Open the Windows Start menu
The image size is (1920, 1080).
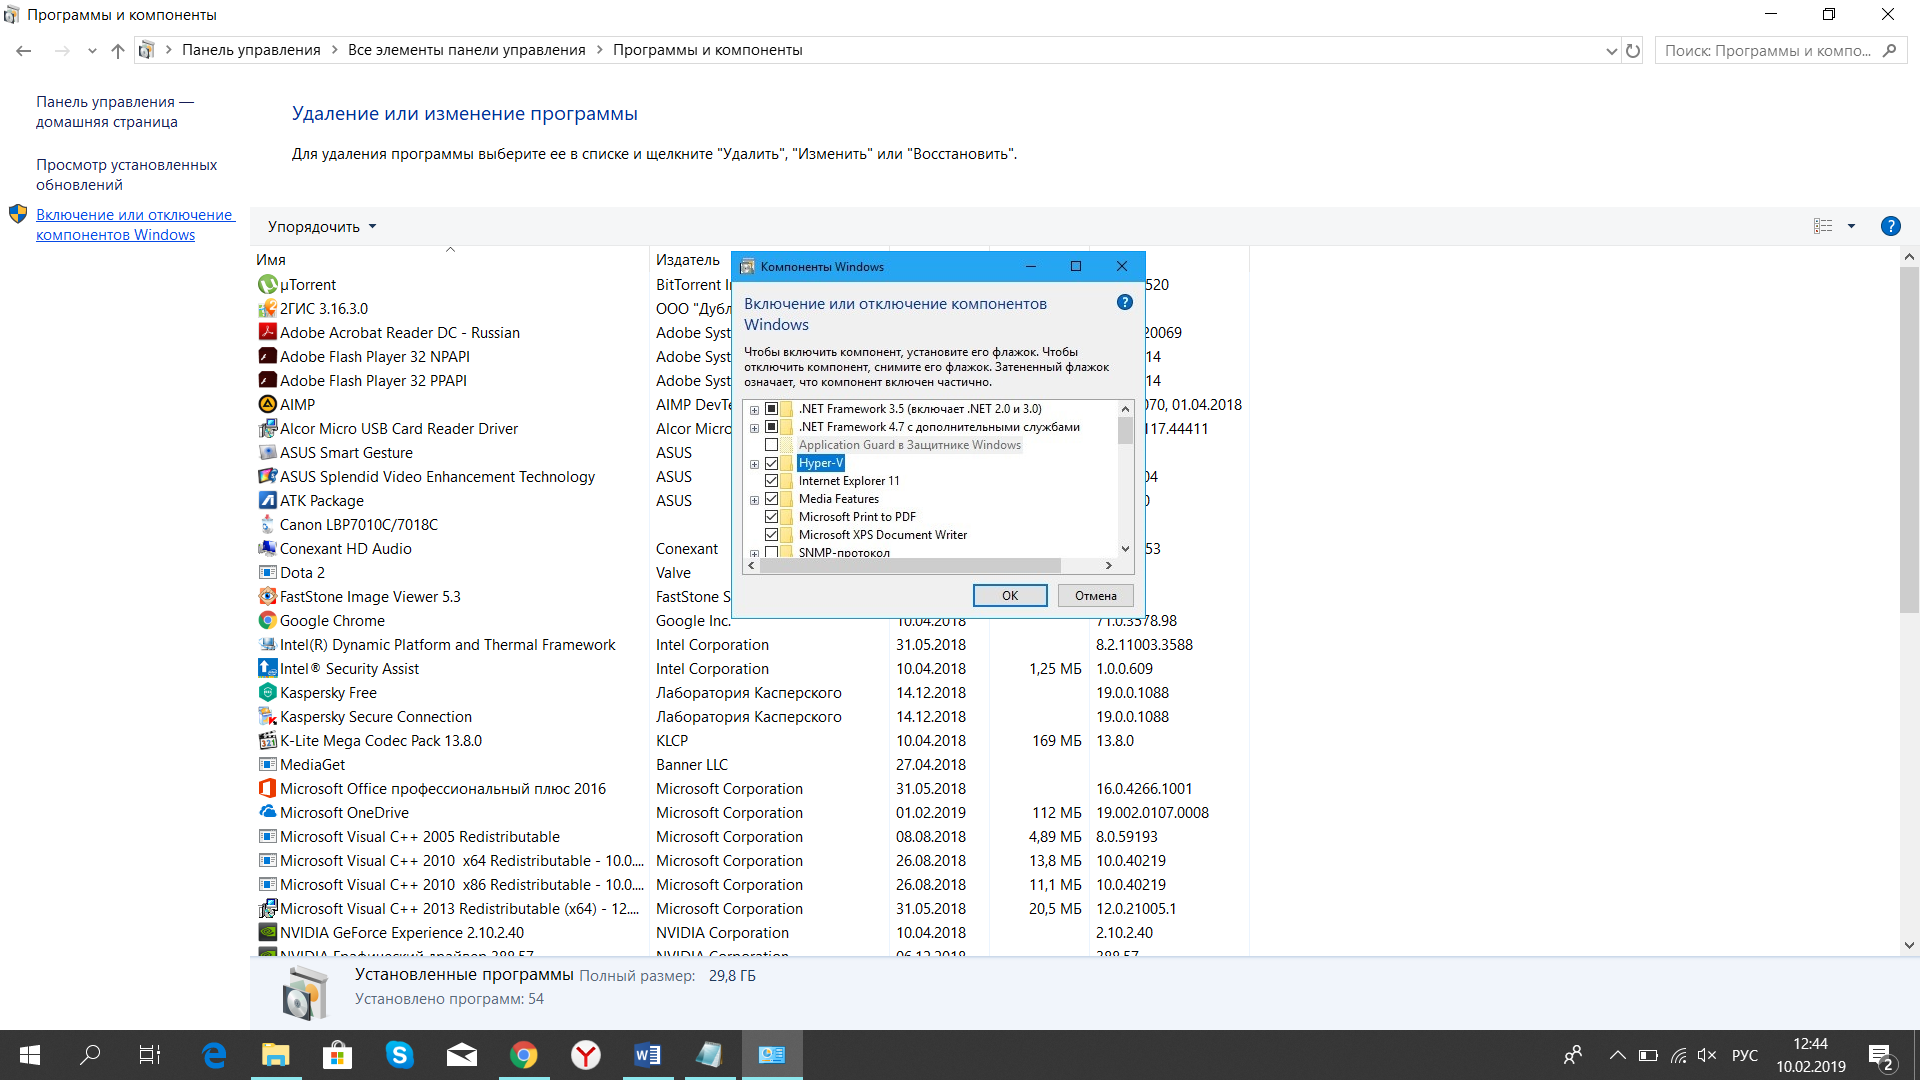coord(30,1055)
